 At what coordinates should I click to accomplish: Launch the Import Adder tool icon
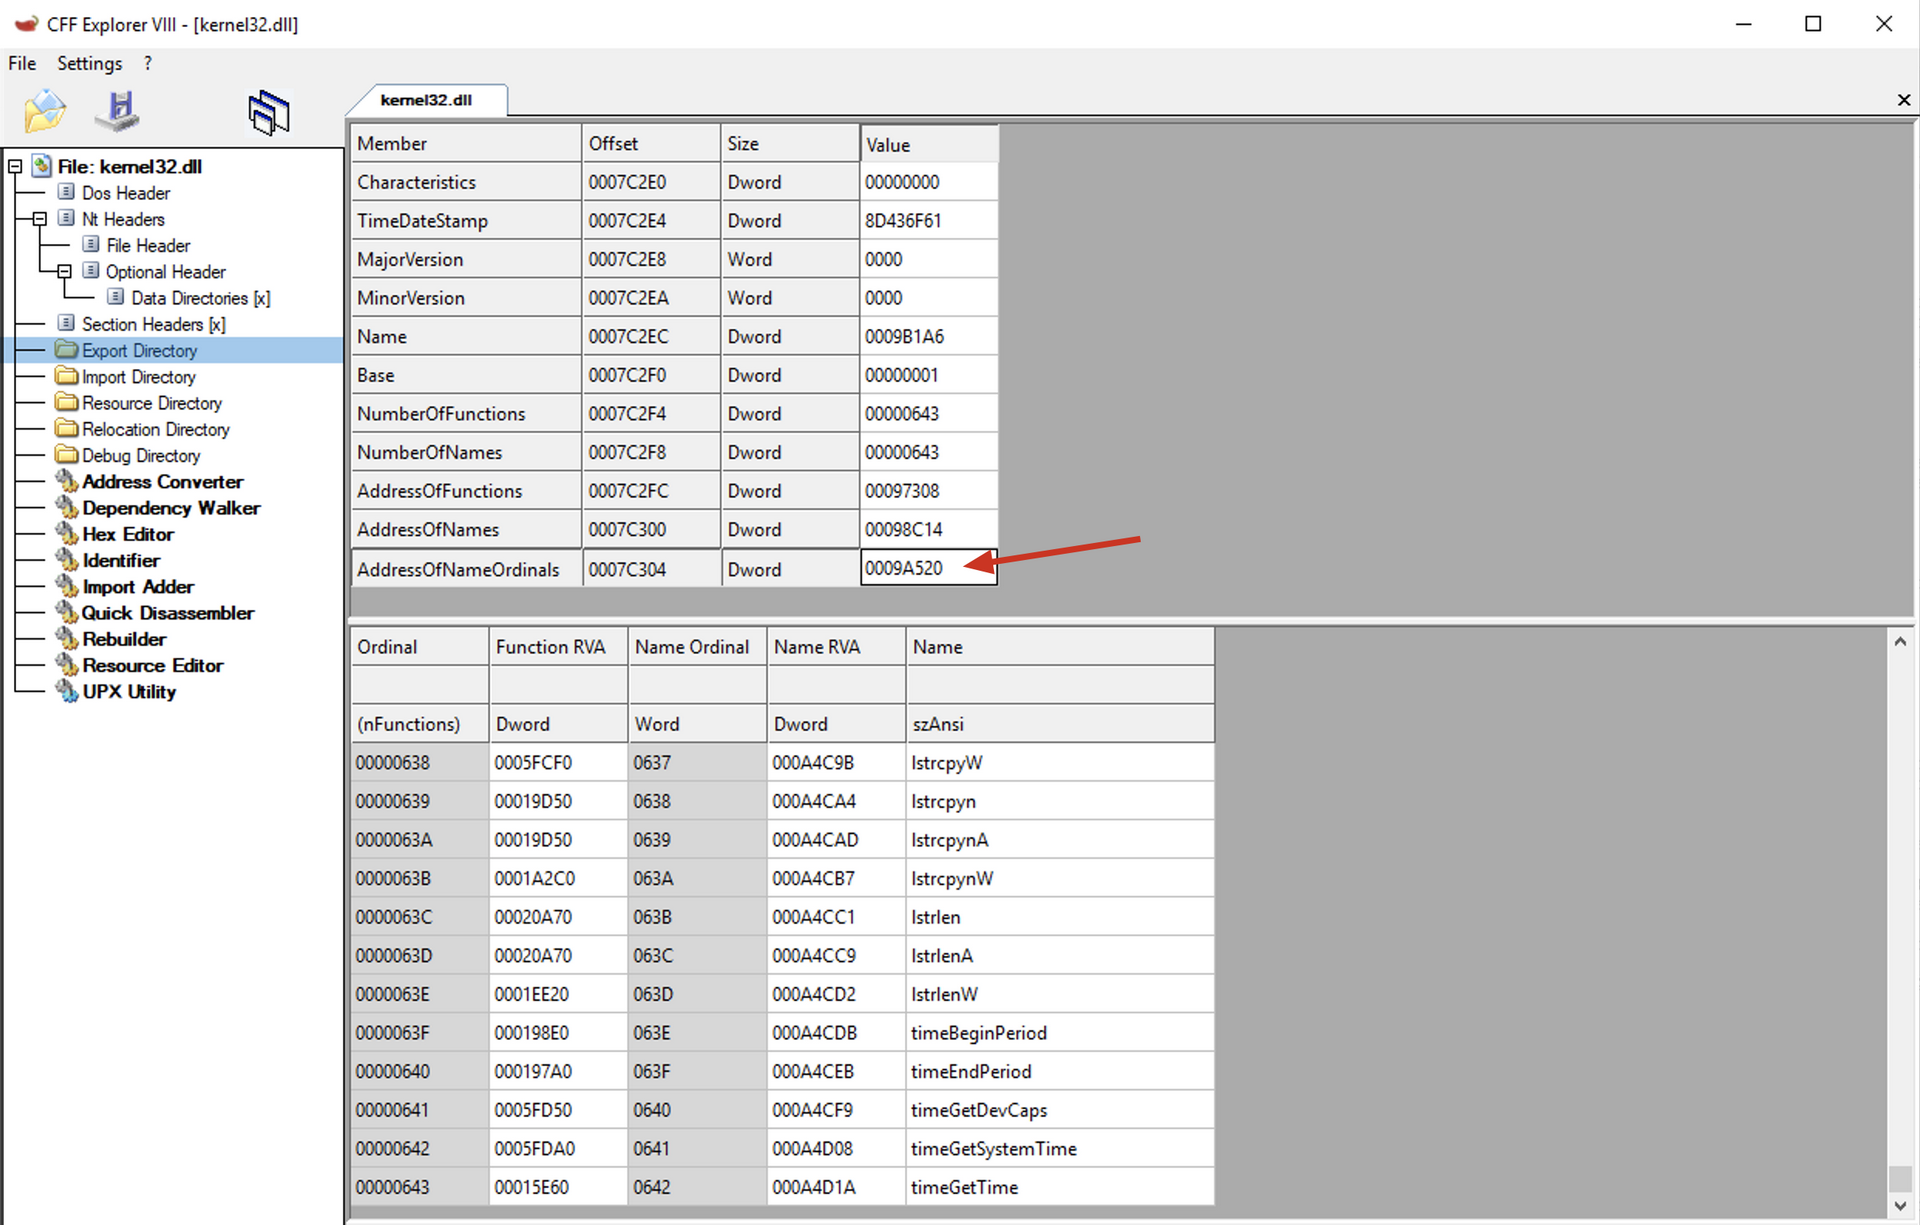(67, 586)
